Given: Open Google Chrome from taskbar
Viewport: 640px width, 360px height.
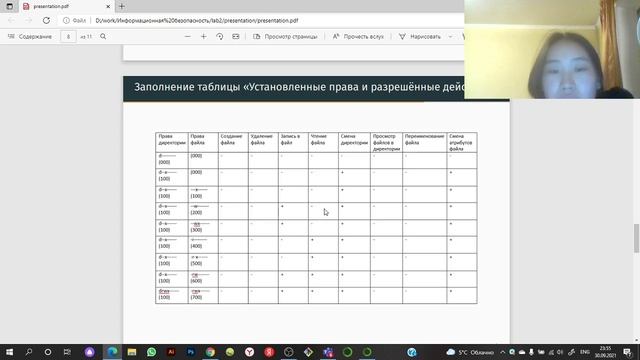Looking at the screenshot, I should point(210,352).
